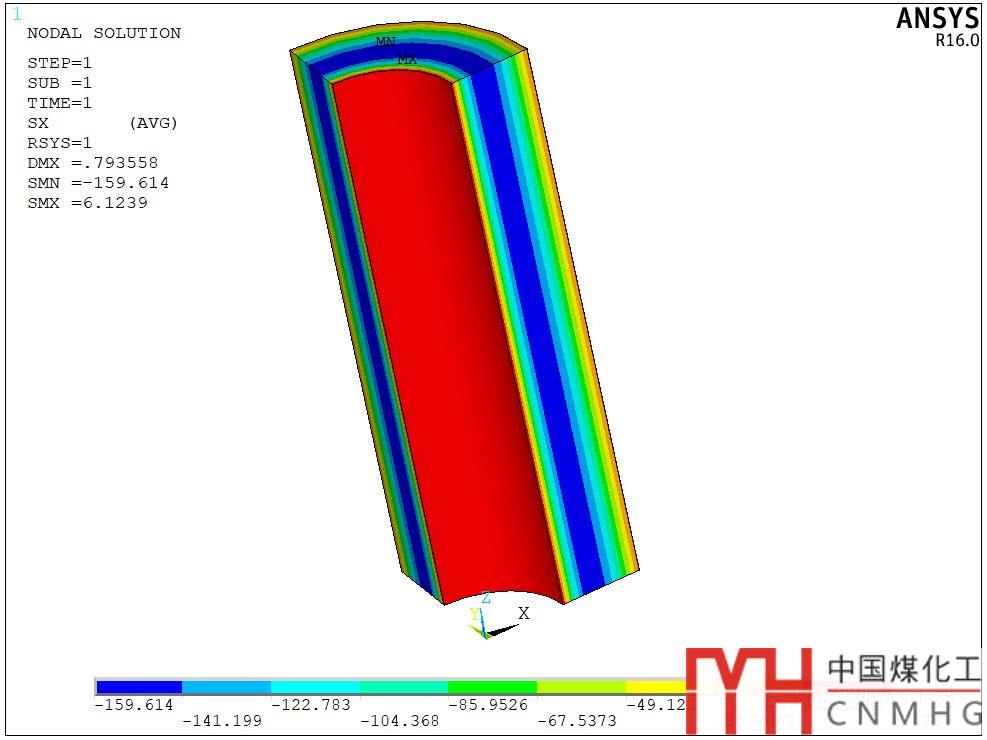The height and width of the screenshot is (740, 987).
Task: Click the DMX =.793558 readout
Action: pos(92,163)
